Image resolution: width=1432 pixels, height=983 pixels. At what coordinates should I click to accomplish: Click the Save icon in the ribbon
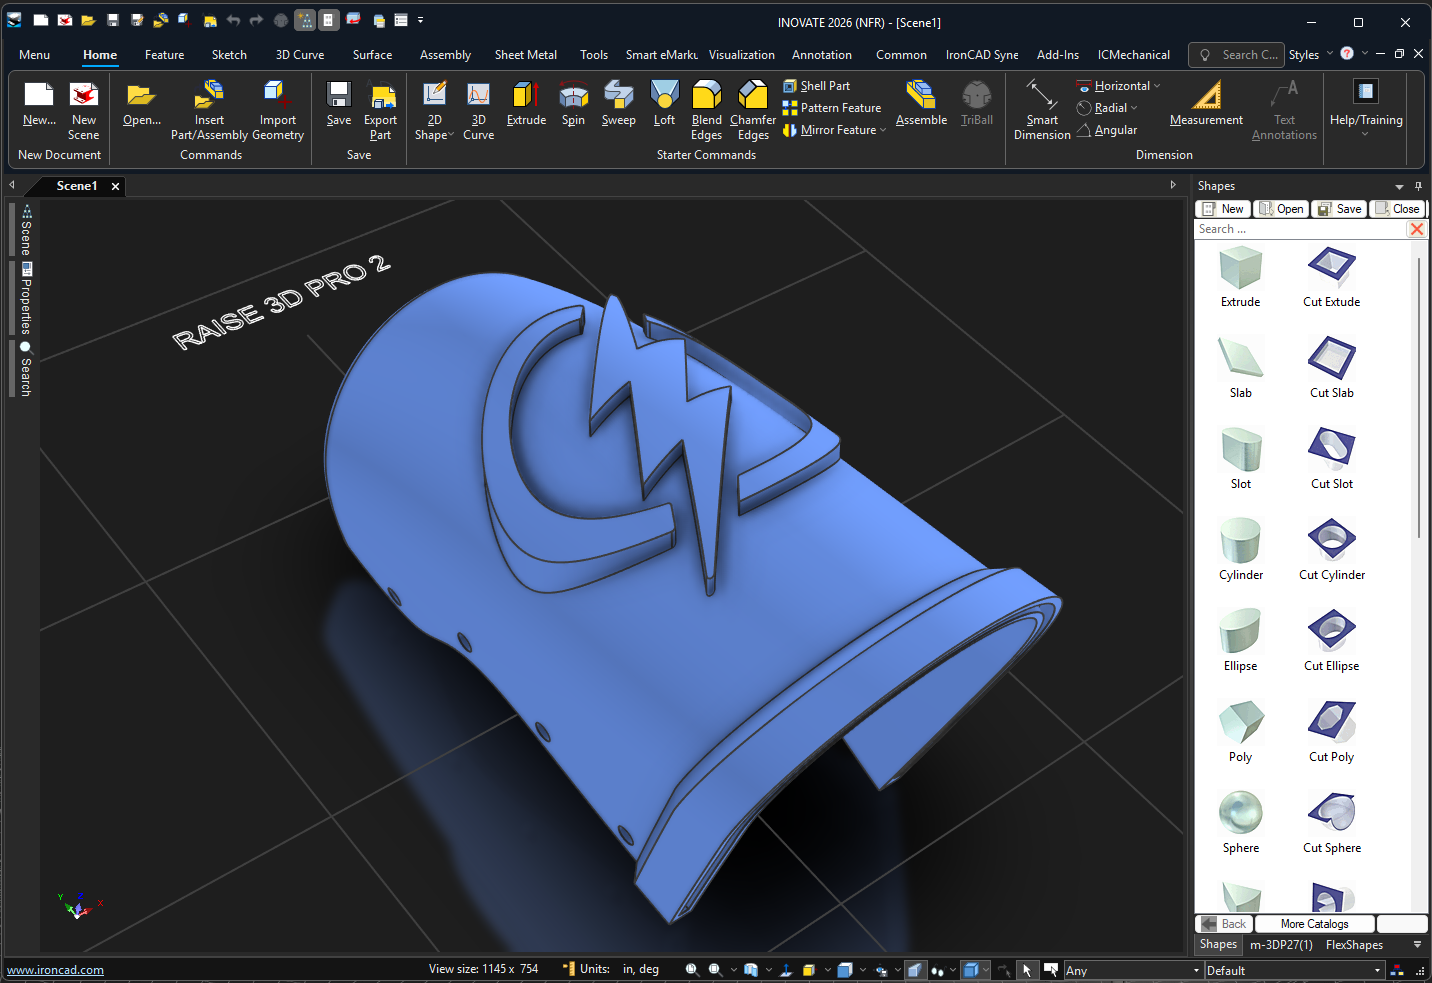(x=339, y=104)
